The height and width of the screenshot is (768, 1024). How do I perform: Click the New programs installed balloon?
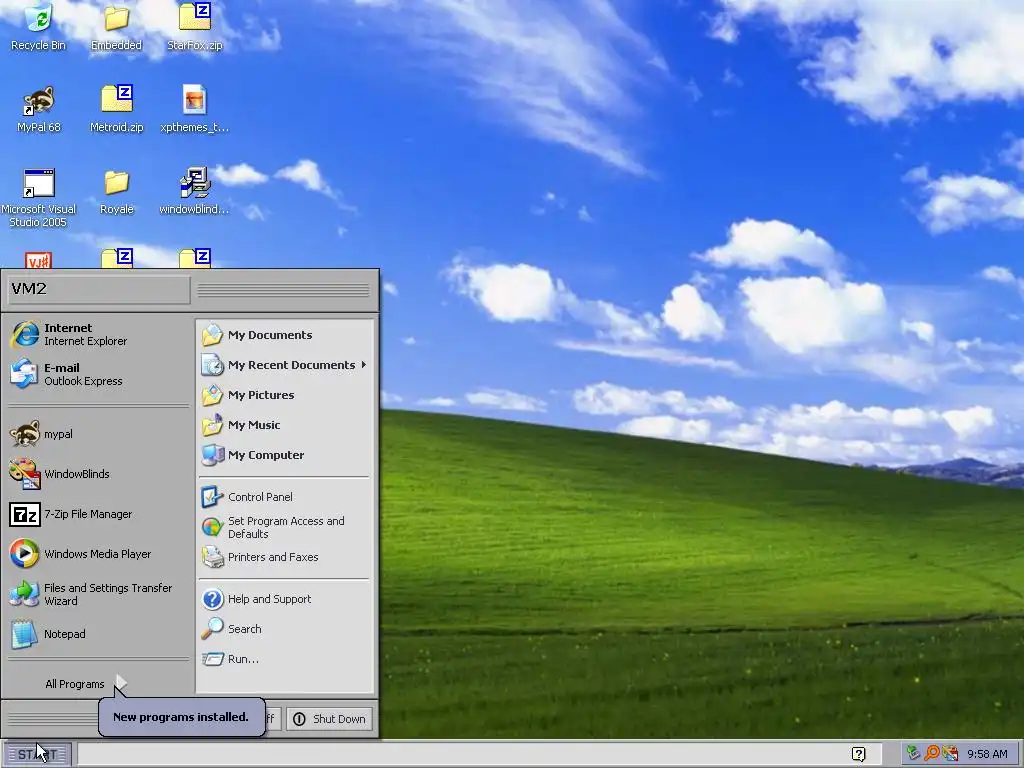tap(182, 717)
